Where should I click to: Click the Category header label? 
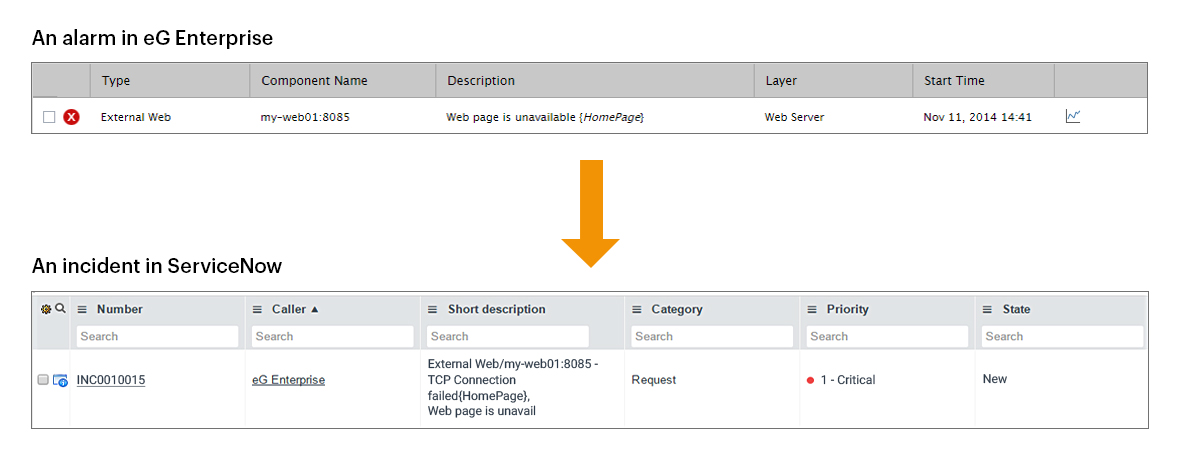pyautogui.click(x=677, y=309)
